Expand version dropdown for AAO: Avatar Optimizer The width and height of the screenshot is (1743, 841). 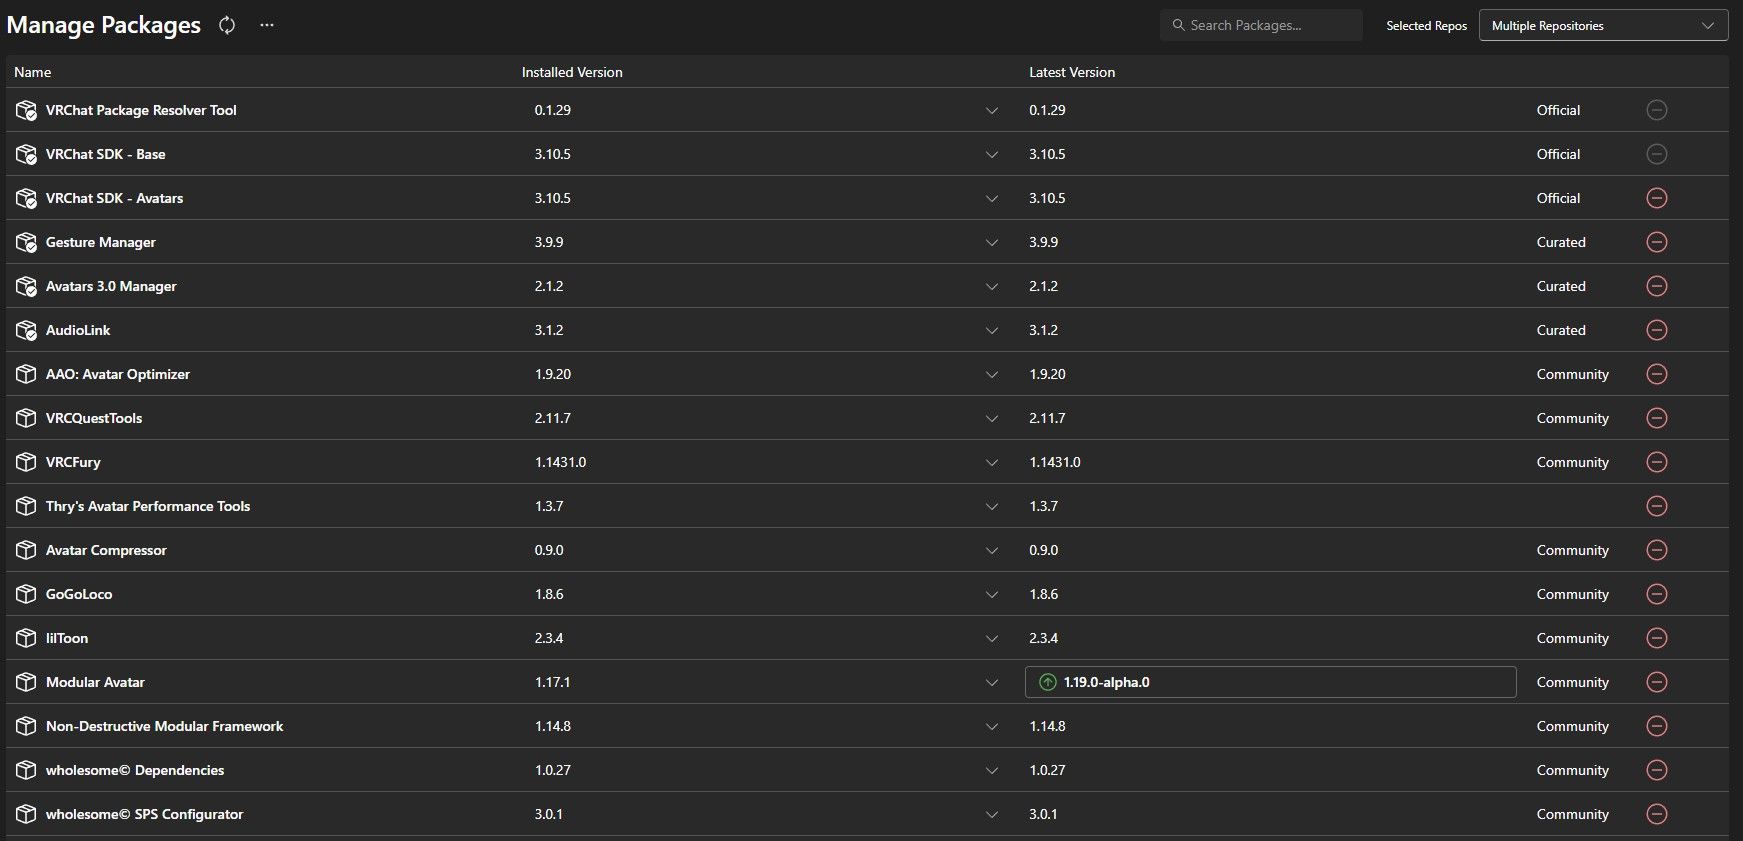(992, 375)
